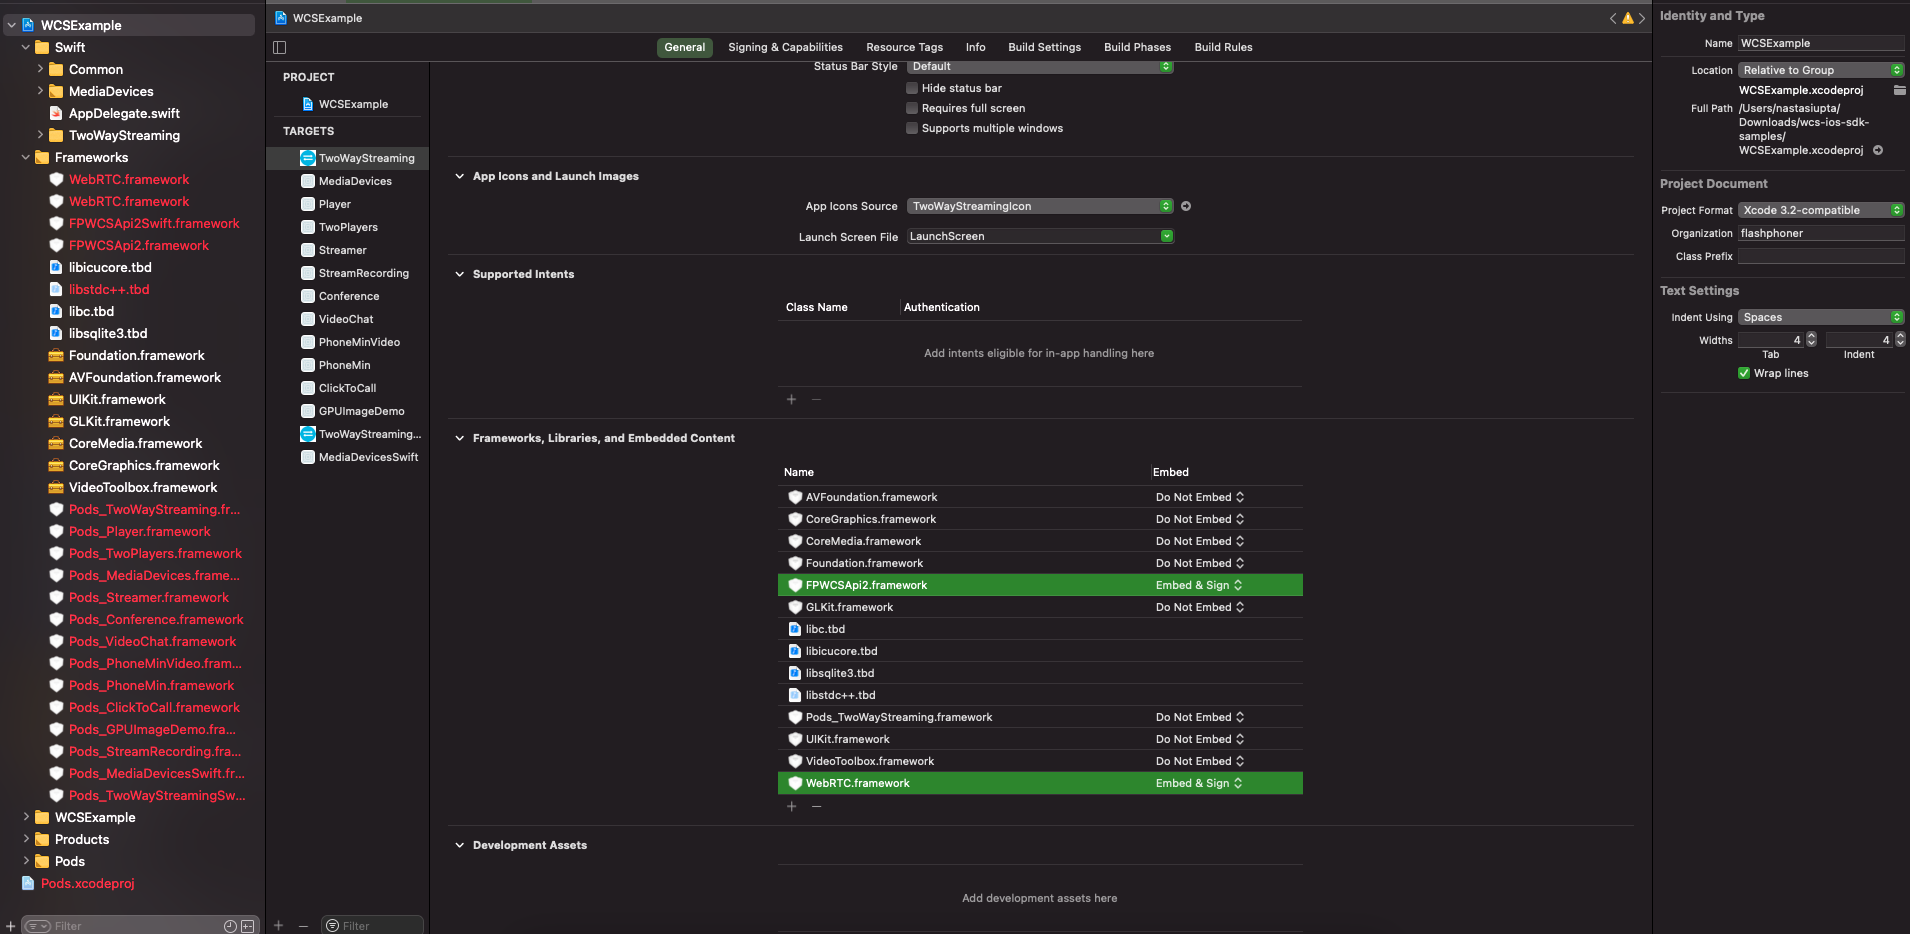1910x934 pixels.
Task: Toggle Wrap lines checkbox
Action: (1744, 373)
